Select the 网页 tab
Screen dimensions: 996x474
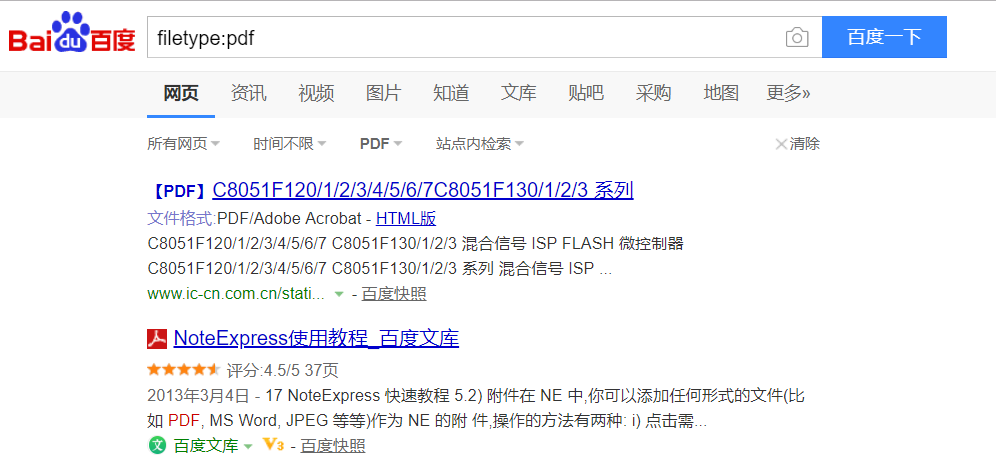(181, 94)
